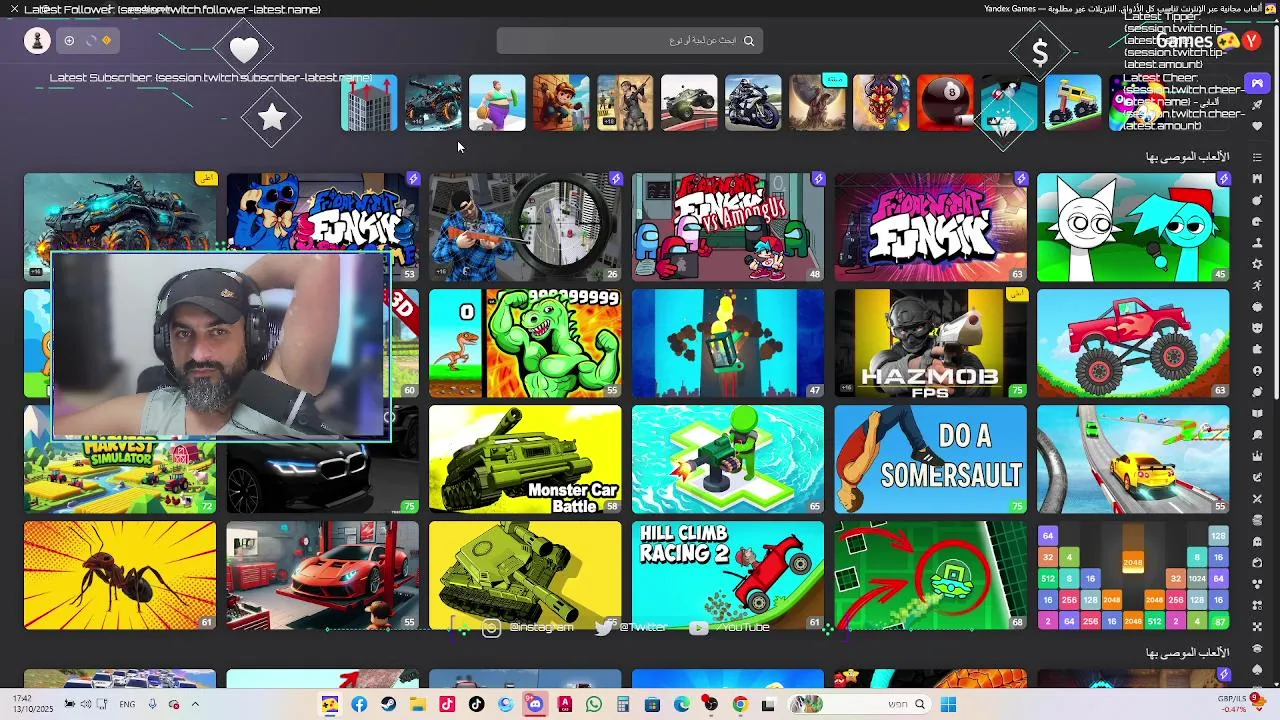Click the ENG language indicator
Screen dimensions: 1280x720
click(x=127, y=704)
